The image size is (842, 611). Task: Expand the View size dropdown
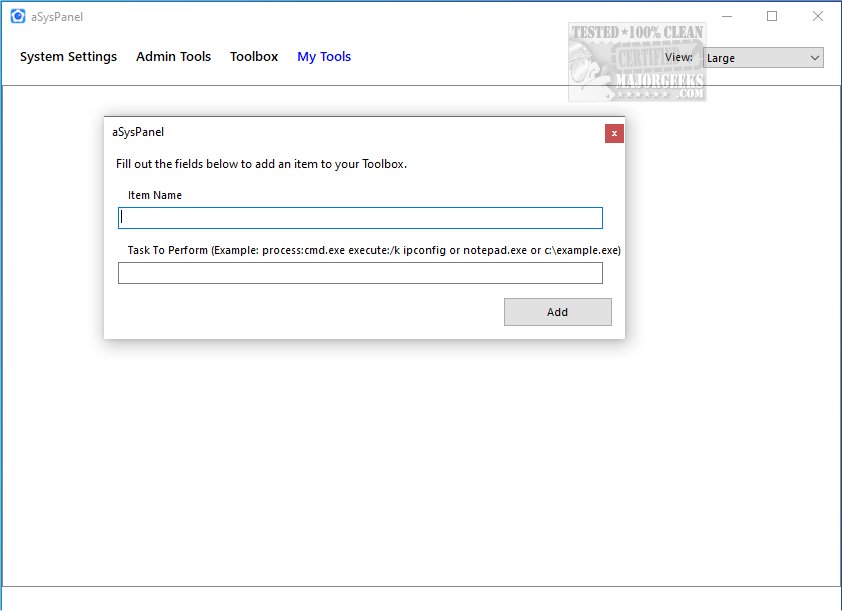point(763,58)
